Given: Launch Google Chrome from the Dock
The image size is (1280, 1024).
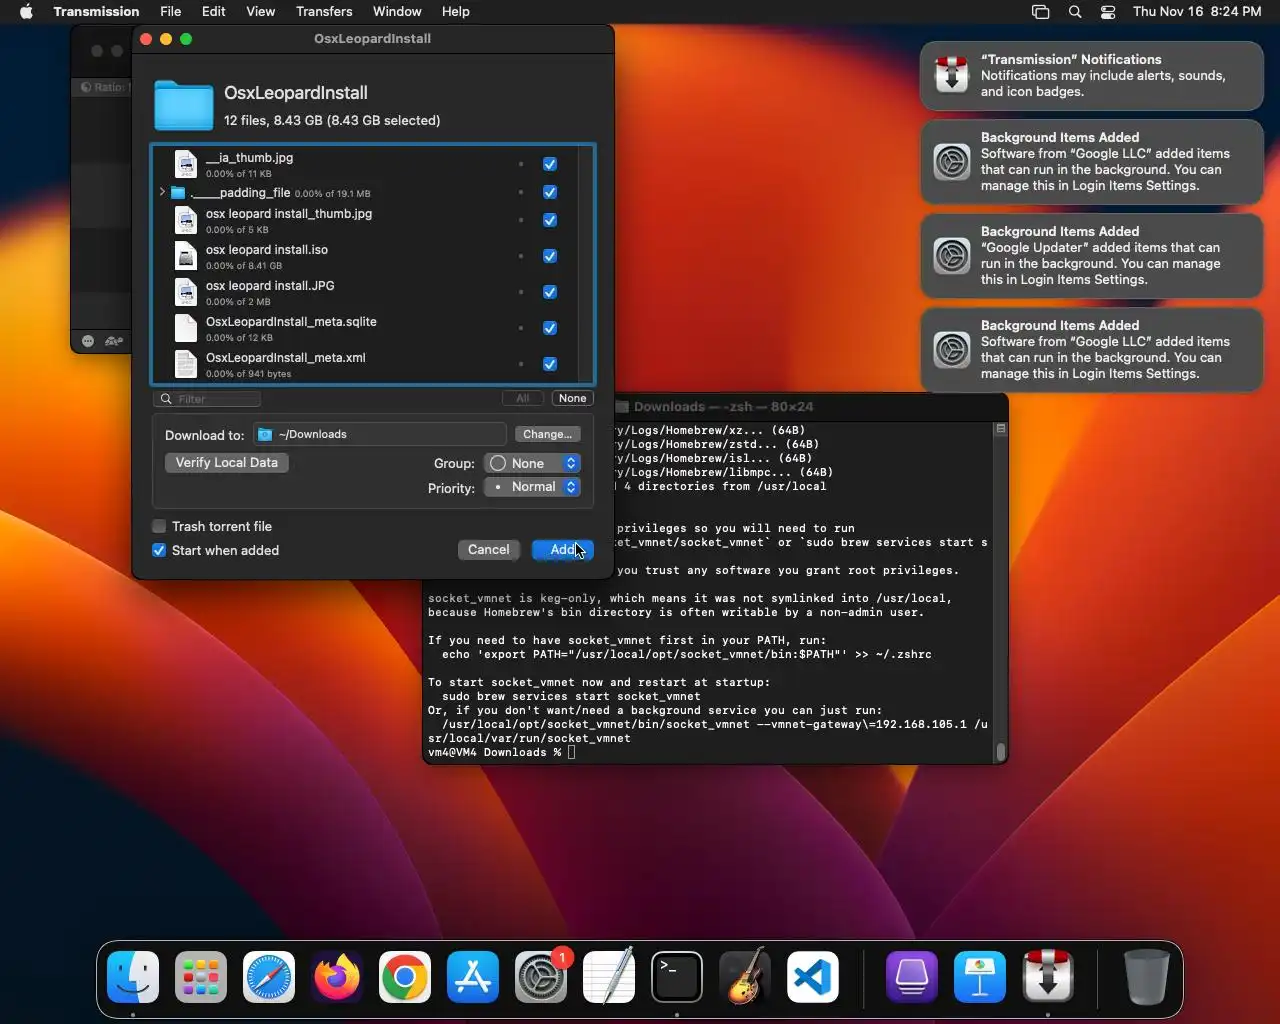Looking at the screenshot, I should point(405,977).
